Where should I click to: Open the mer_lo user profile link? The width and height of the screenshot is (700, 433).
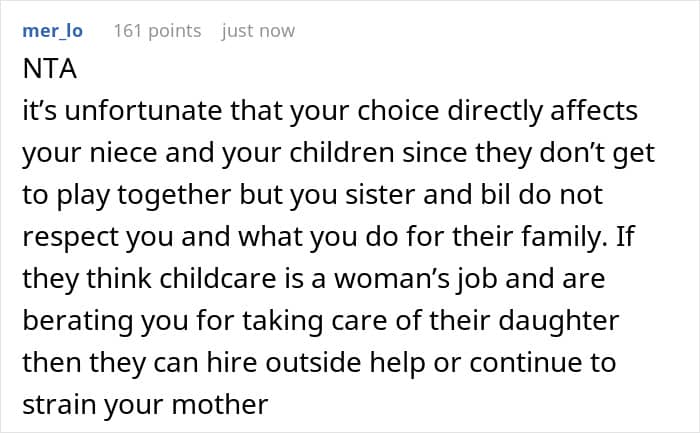pyautogui.click(x=53, y=31)
